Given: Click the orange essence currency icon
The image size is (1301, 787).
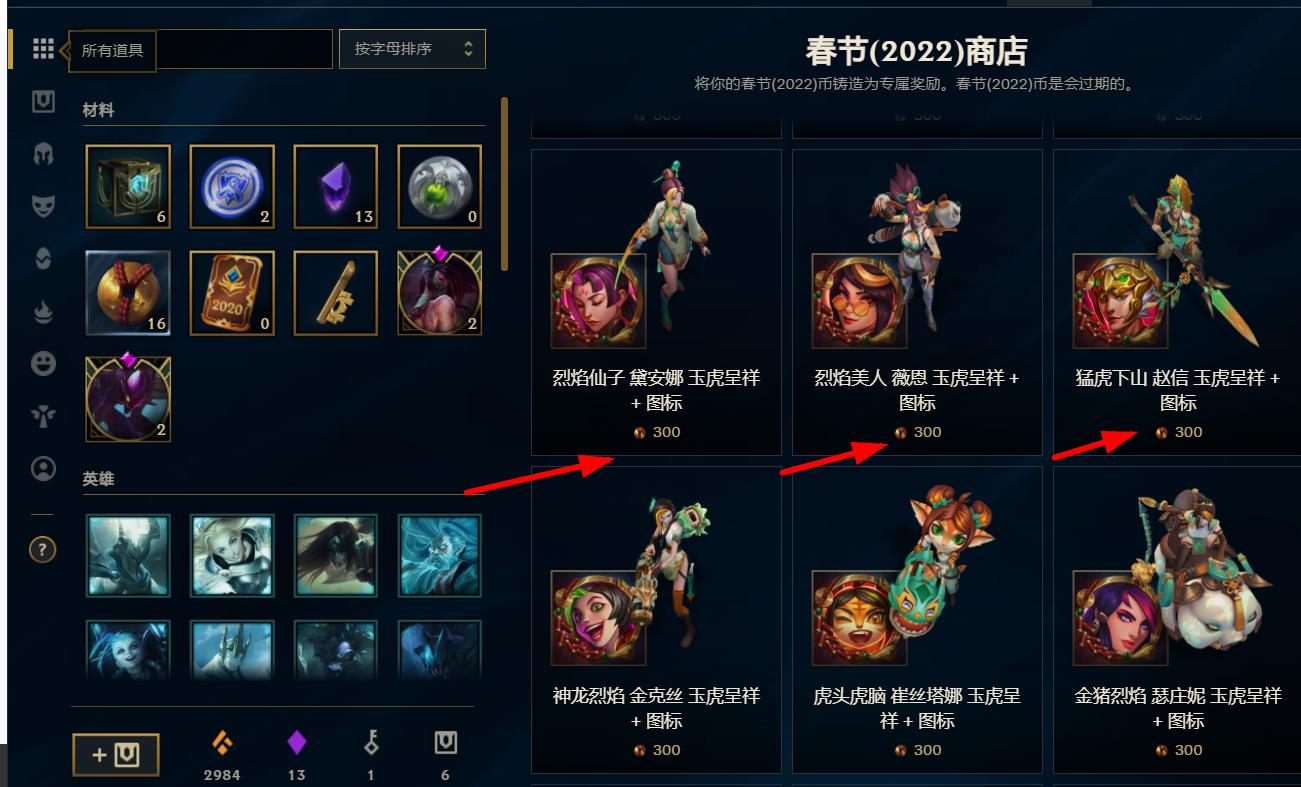Looking at the screenshot, I should coord(221,742).
